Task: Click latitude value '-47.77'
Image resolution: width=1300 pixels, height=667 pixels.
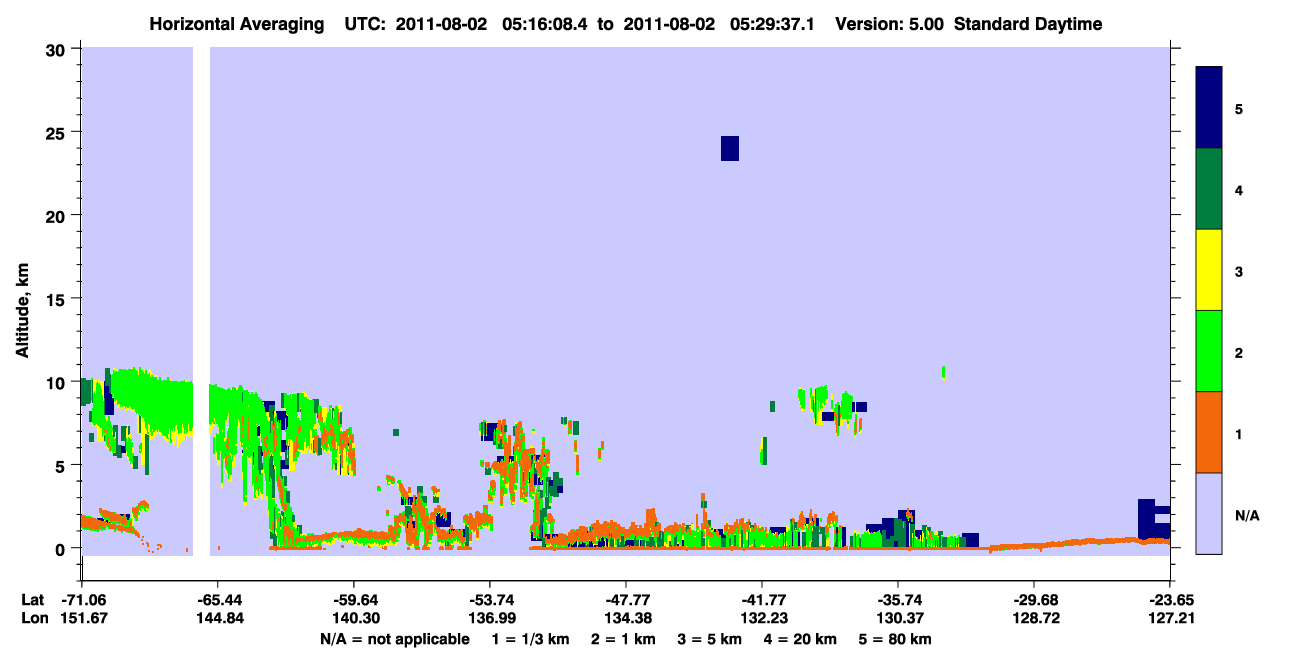Action: tap(626, 600)
